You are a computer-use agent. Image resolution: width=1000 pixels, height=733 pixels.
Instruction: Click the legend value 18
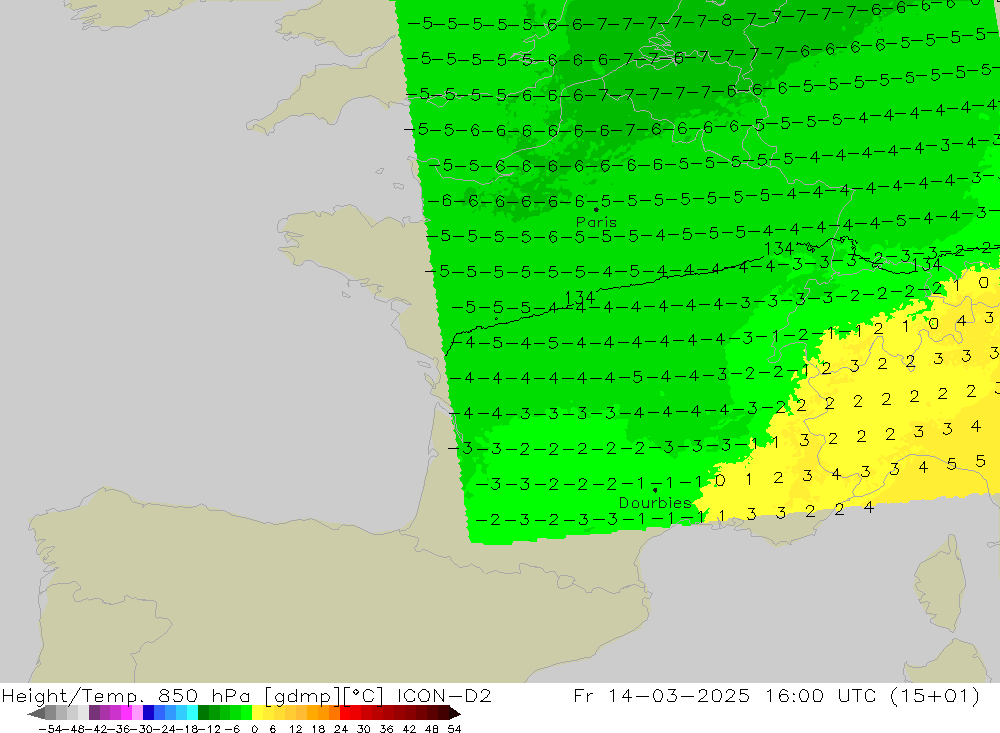[x=318, y=729]
